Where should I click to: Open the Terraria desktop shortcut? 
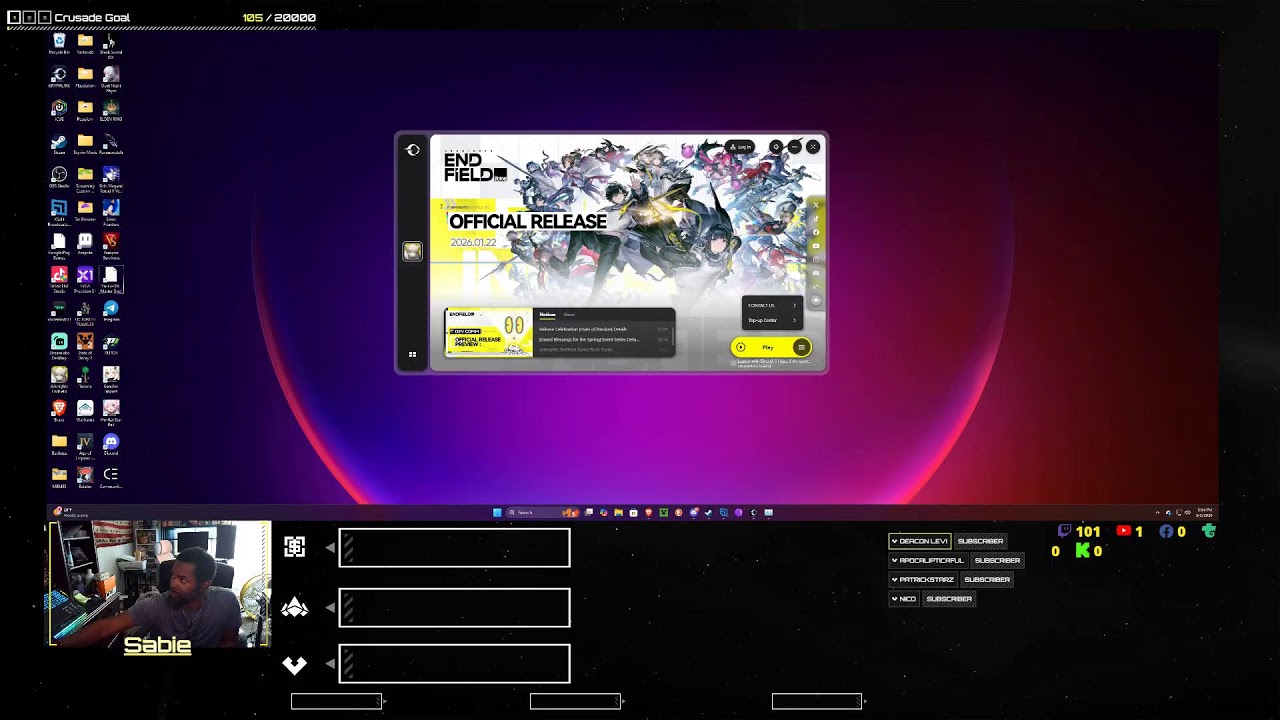pyautogui.click(x=85, y=379)
